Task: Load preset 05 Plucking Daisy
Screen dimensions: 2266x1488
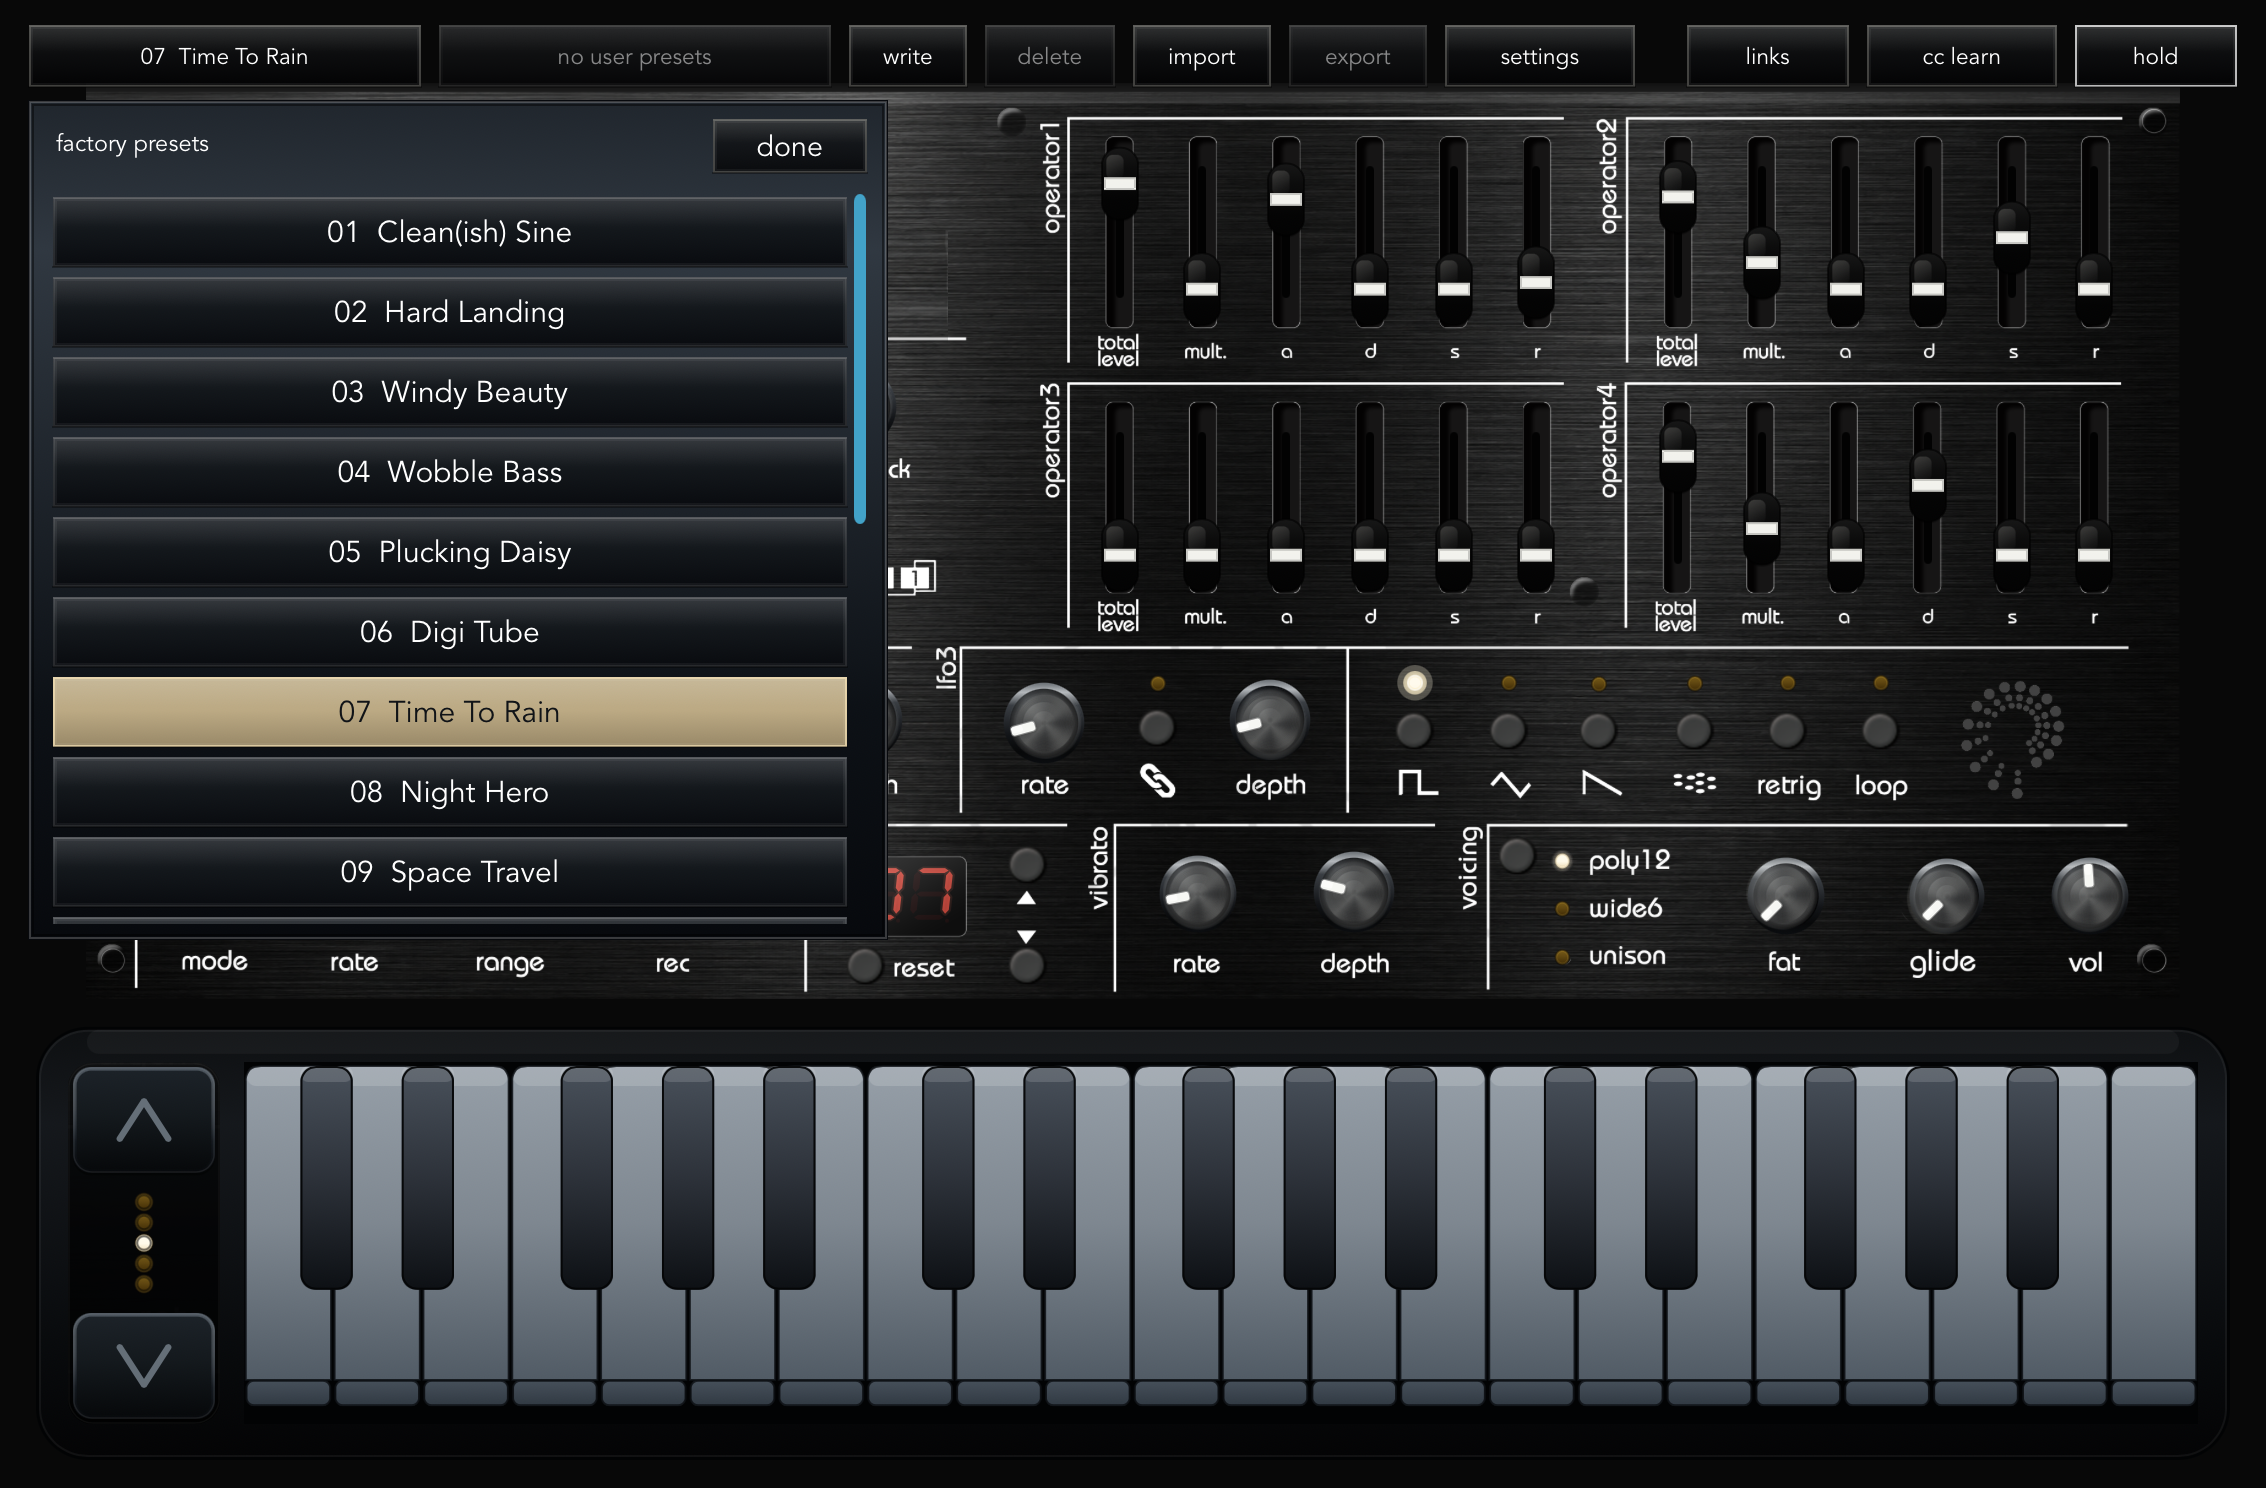Action: [450, 552]
